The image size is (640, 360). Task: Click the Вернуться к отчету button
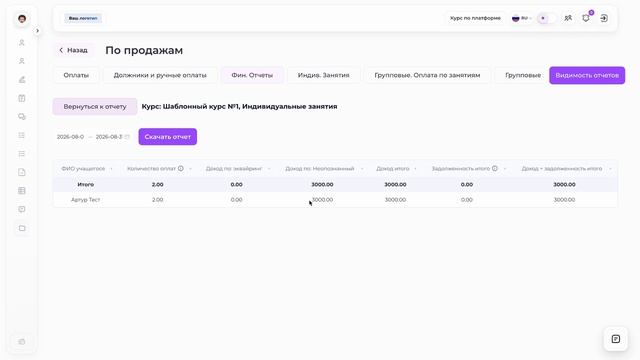95,107
